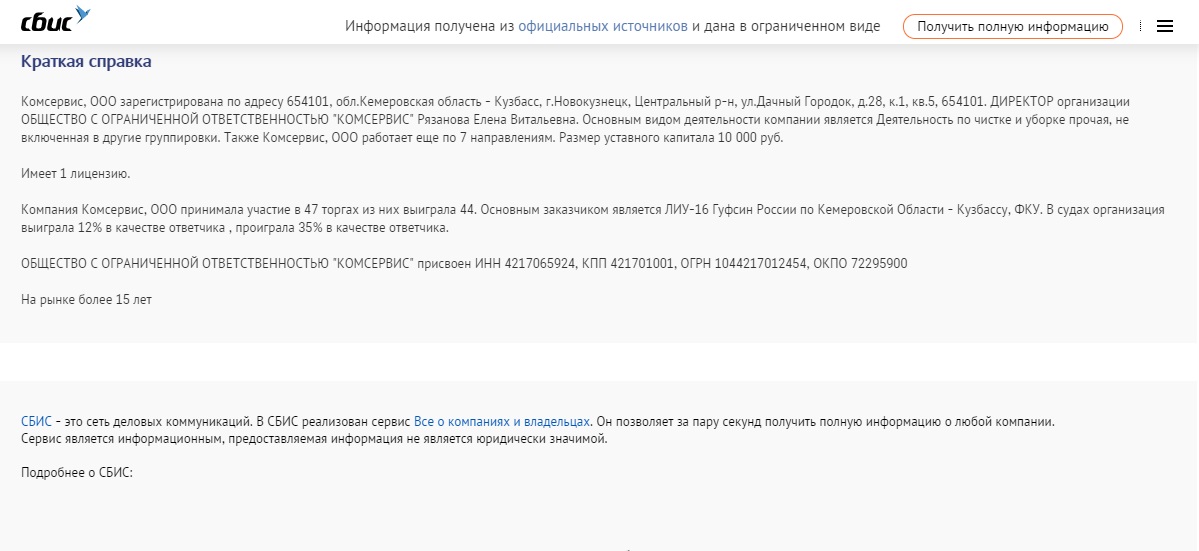
Task: Open 'Все о компаниях и владельцах' link
Action: pyautogui.click(x=502, y=422)
